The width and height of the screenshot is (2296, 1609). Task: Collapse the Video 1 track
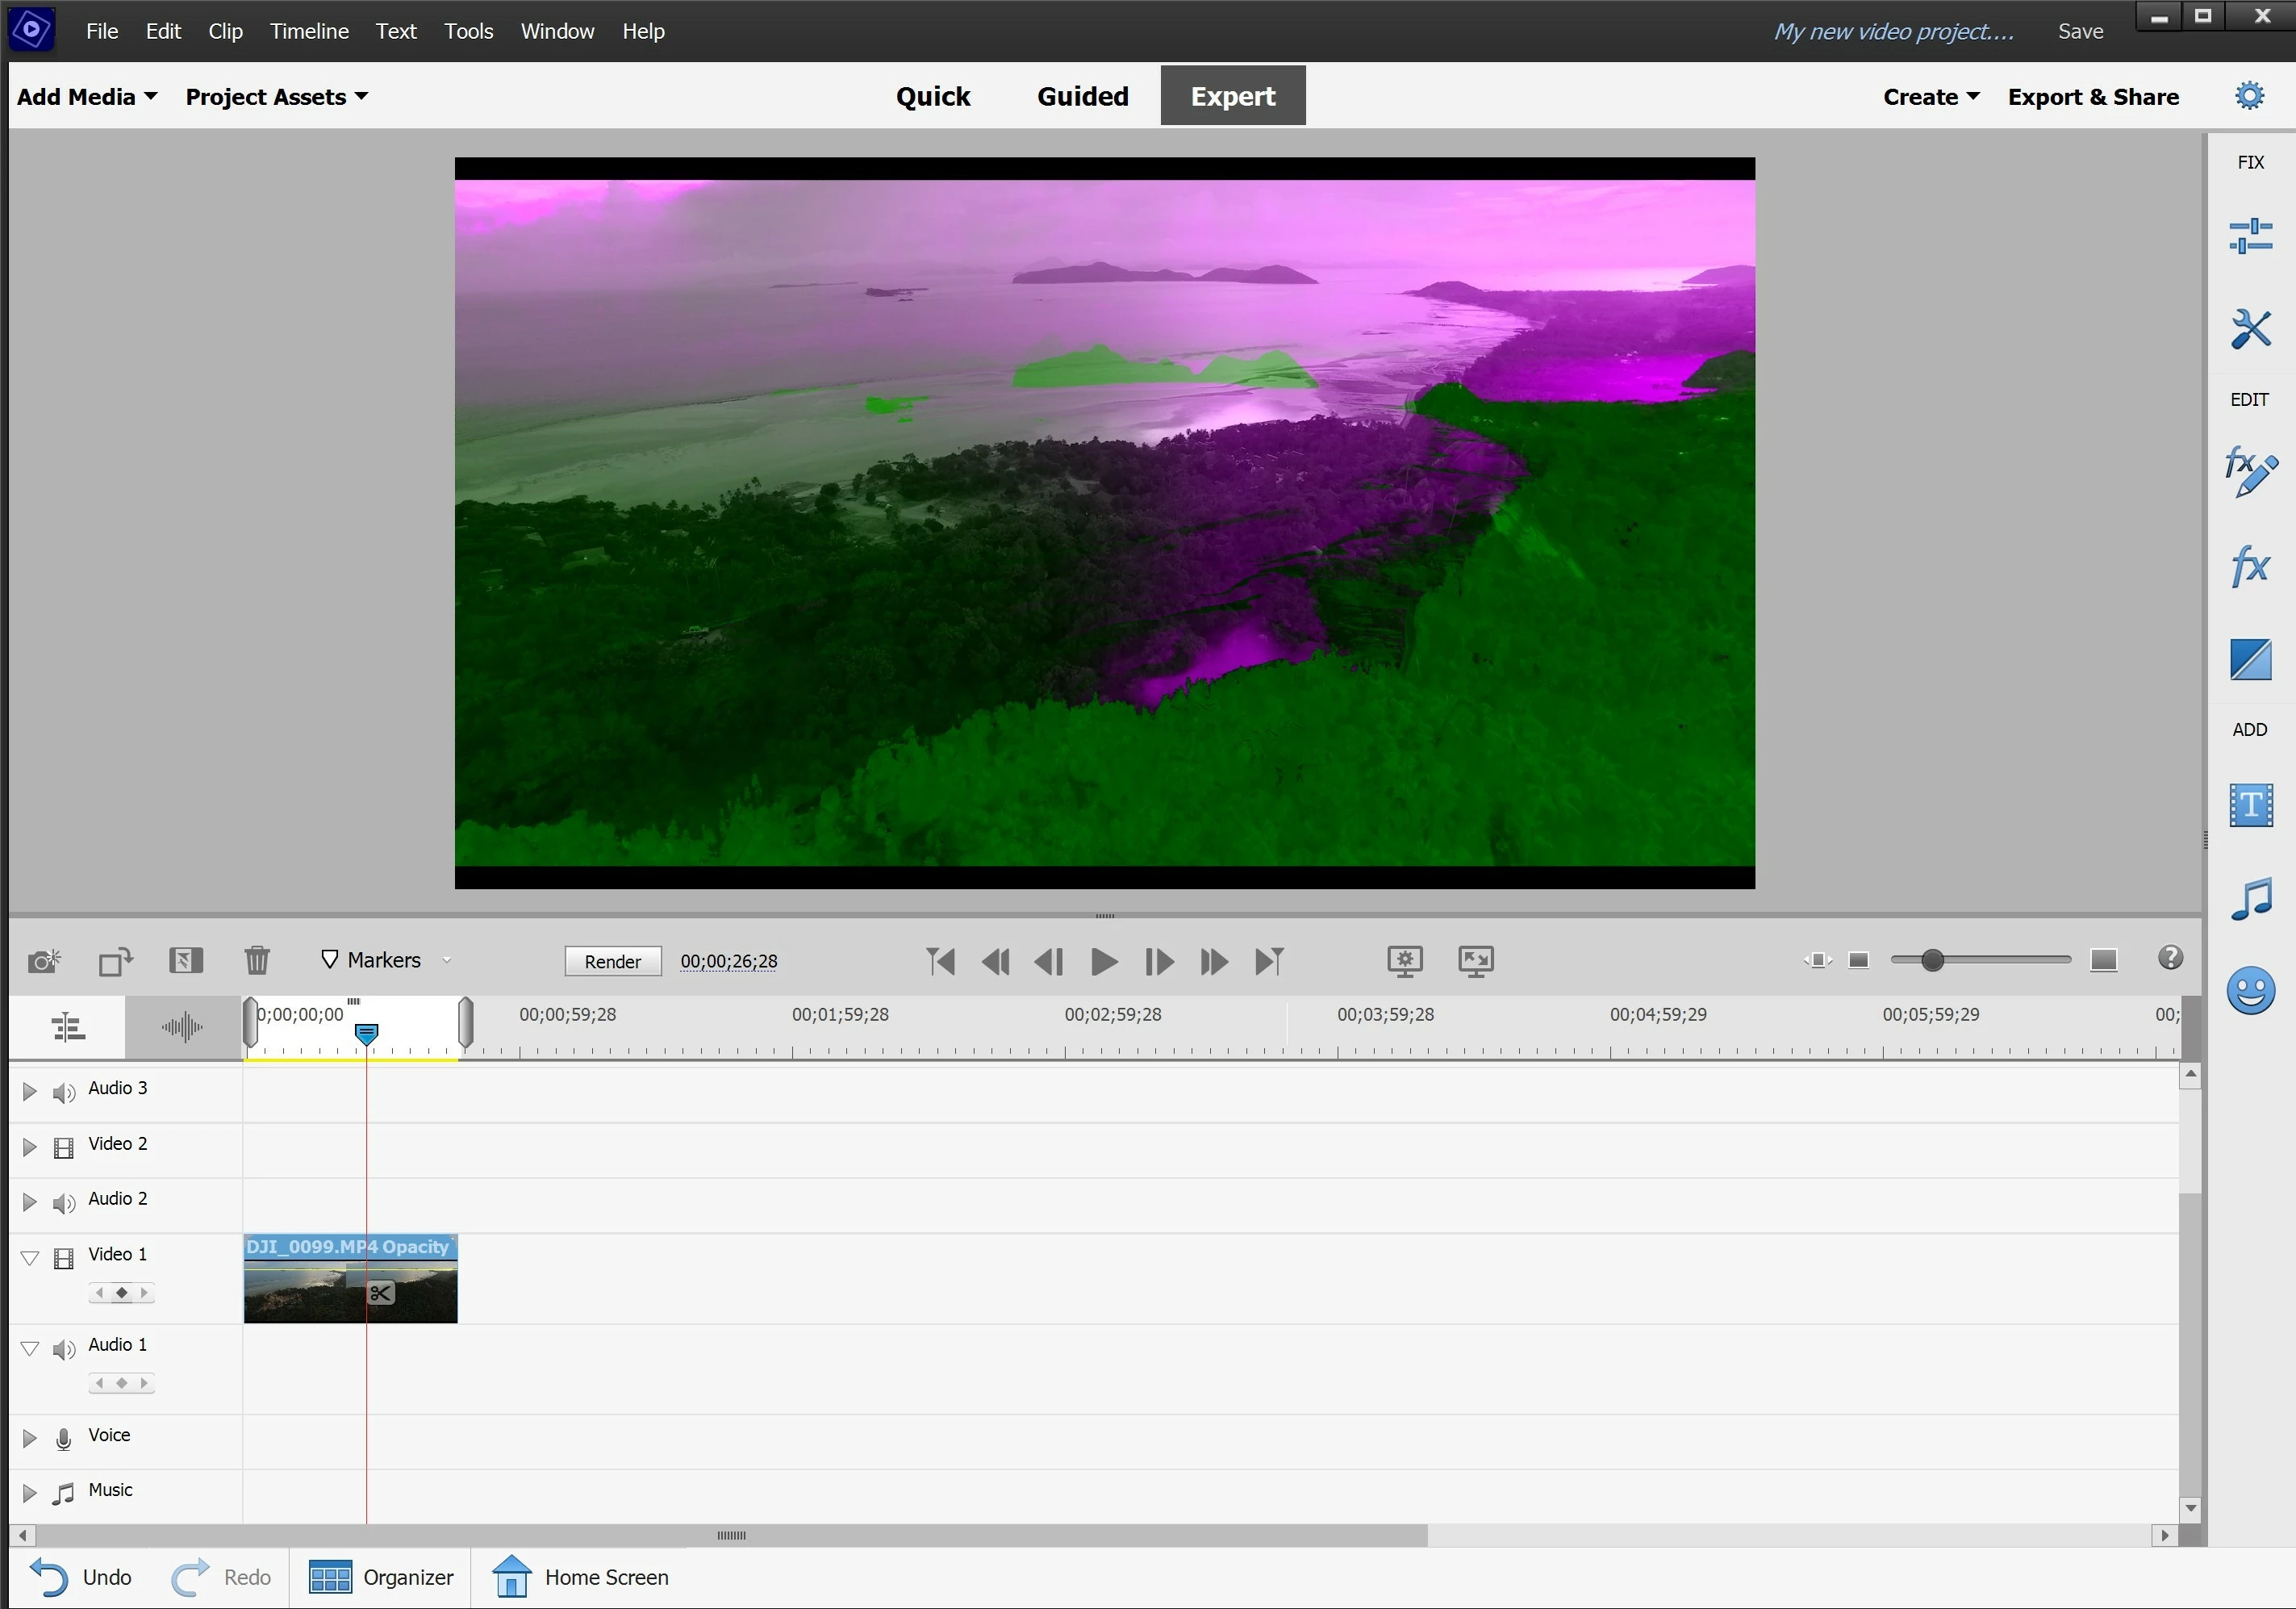point(29,1258)
